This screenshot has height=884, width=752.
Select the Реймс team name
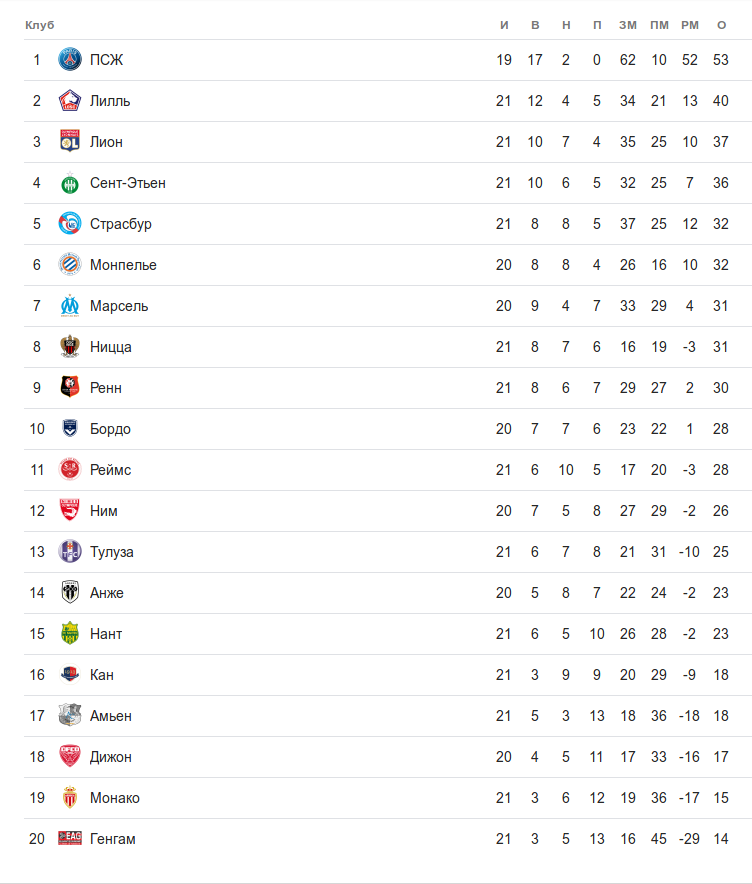coord(110,470)
